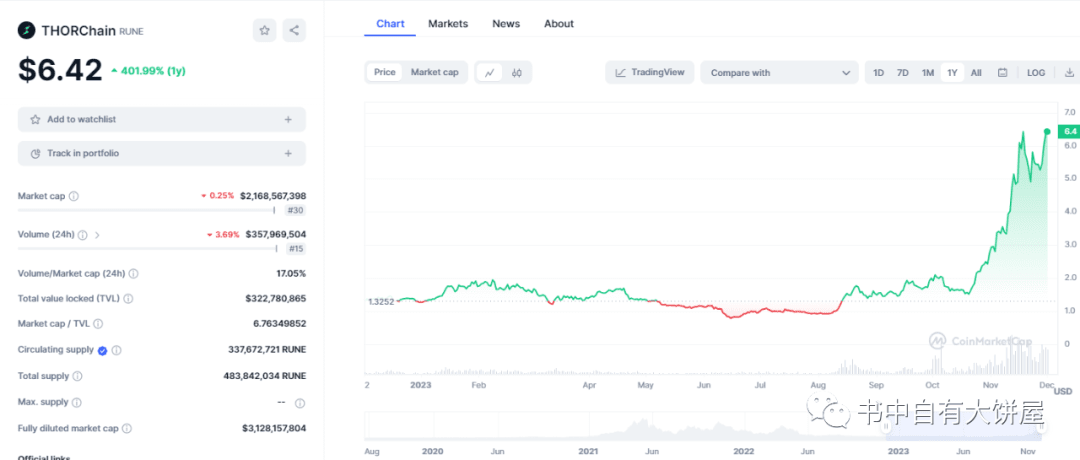
Task: Expand the Volume (24h) chevron
Action: tap(97, 235)
